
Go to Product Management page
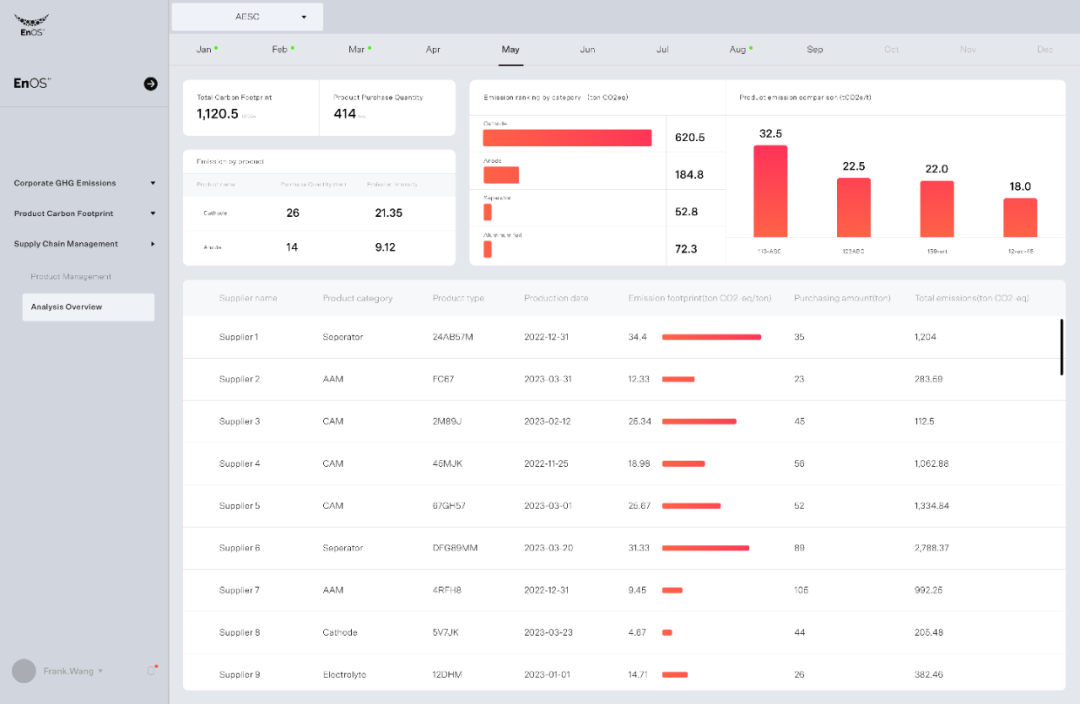71,276
